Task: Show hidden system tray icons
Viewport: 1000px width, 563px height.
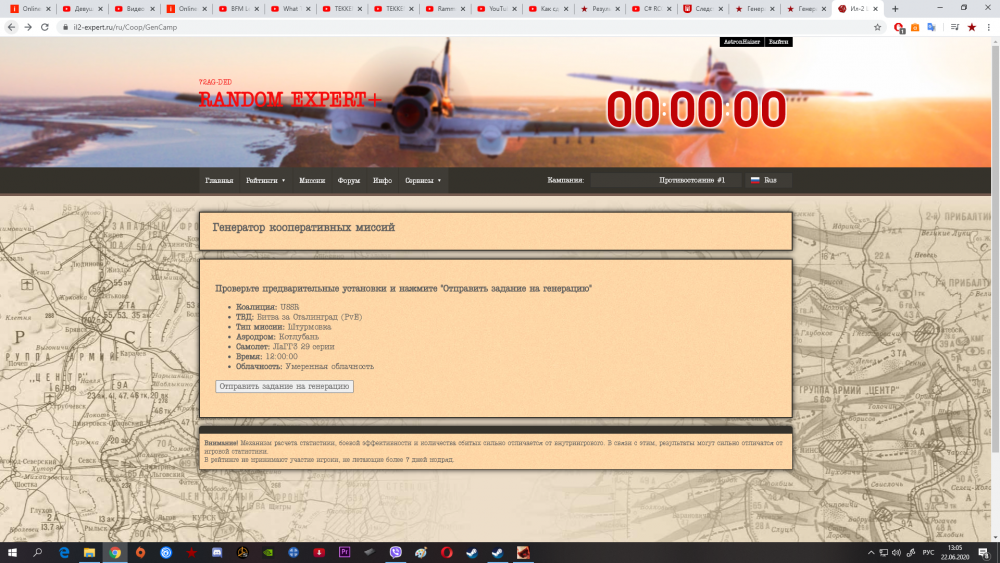Action: click(x=871, y=553)
